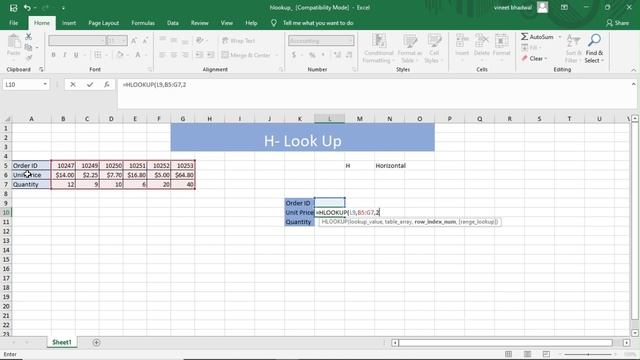
Task: Open the Help tab
Action: (x=251, y=23)
